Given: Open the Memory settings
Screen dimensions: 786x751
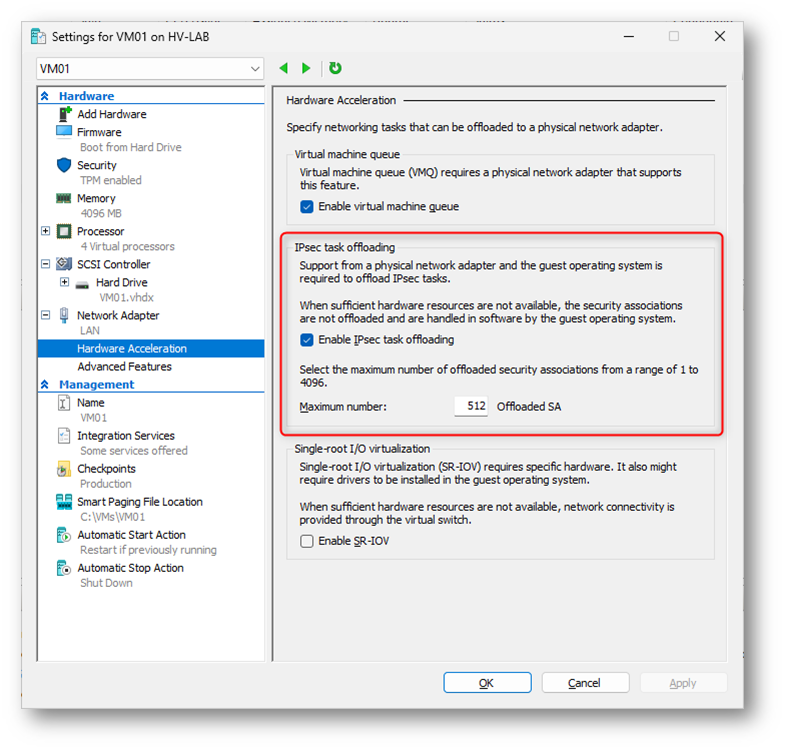Looking at the screenshot, I should (96, 199).
